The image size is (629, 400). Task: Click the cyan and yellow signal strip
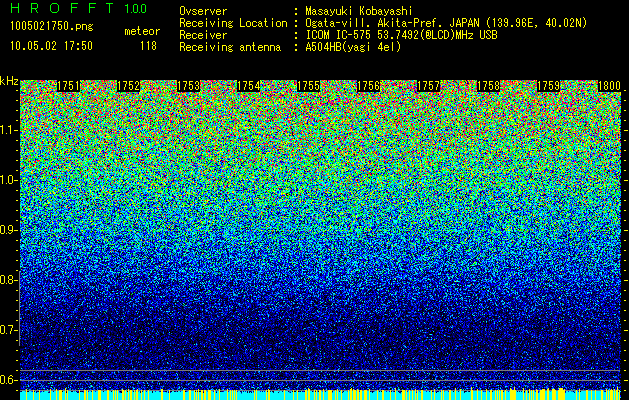(321, 395)
